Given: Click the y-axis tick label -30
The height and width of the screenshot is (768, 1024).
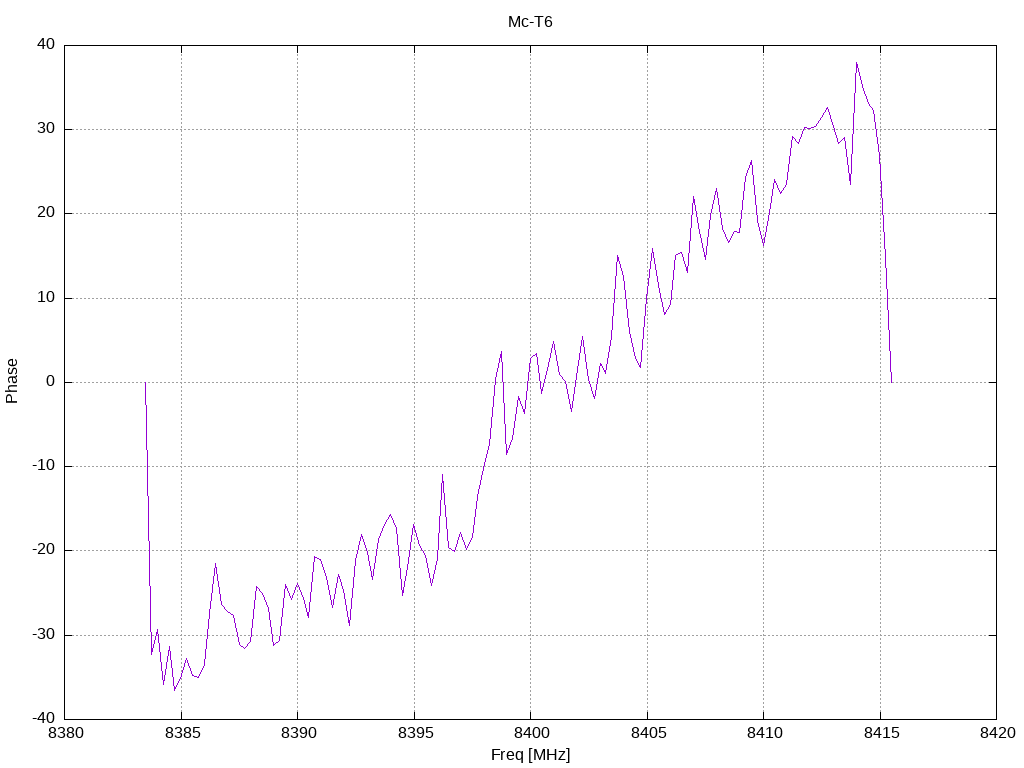Looking at the screenshot, I should pos(44,635).
